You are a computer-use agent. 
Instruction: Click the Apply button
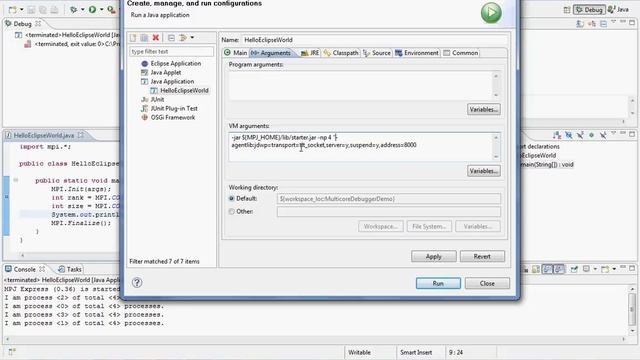pos(433,256)
